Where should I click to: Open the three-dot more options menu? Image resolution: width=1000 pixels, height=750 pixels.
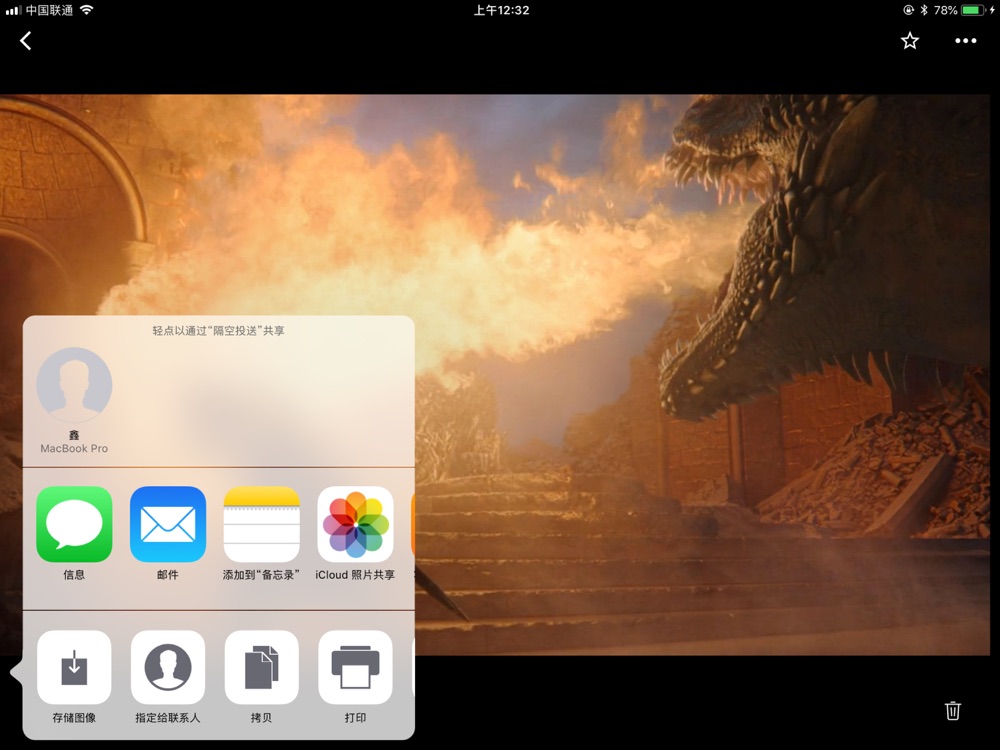(x=965, y=41)
